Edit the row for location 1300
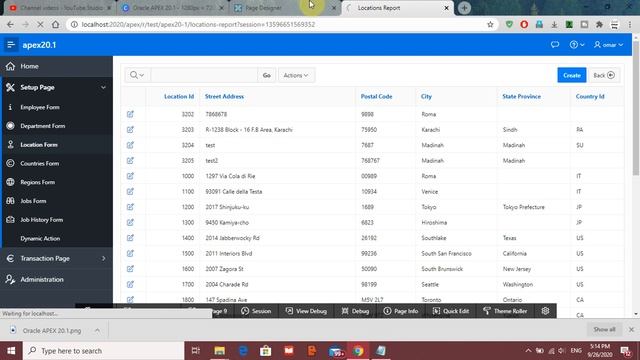The width and height of the screenshot is (640, 360). 130,222
